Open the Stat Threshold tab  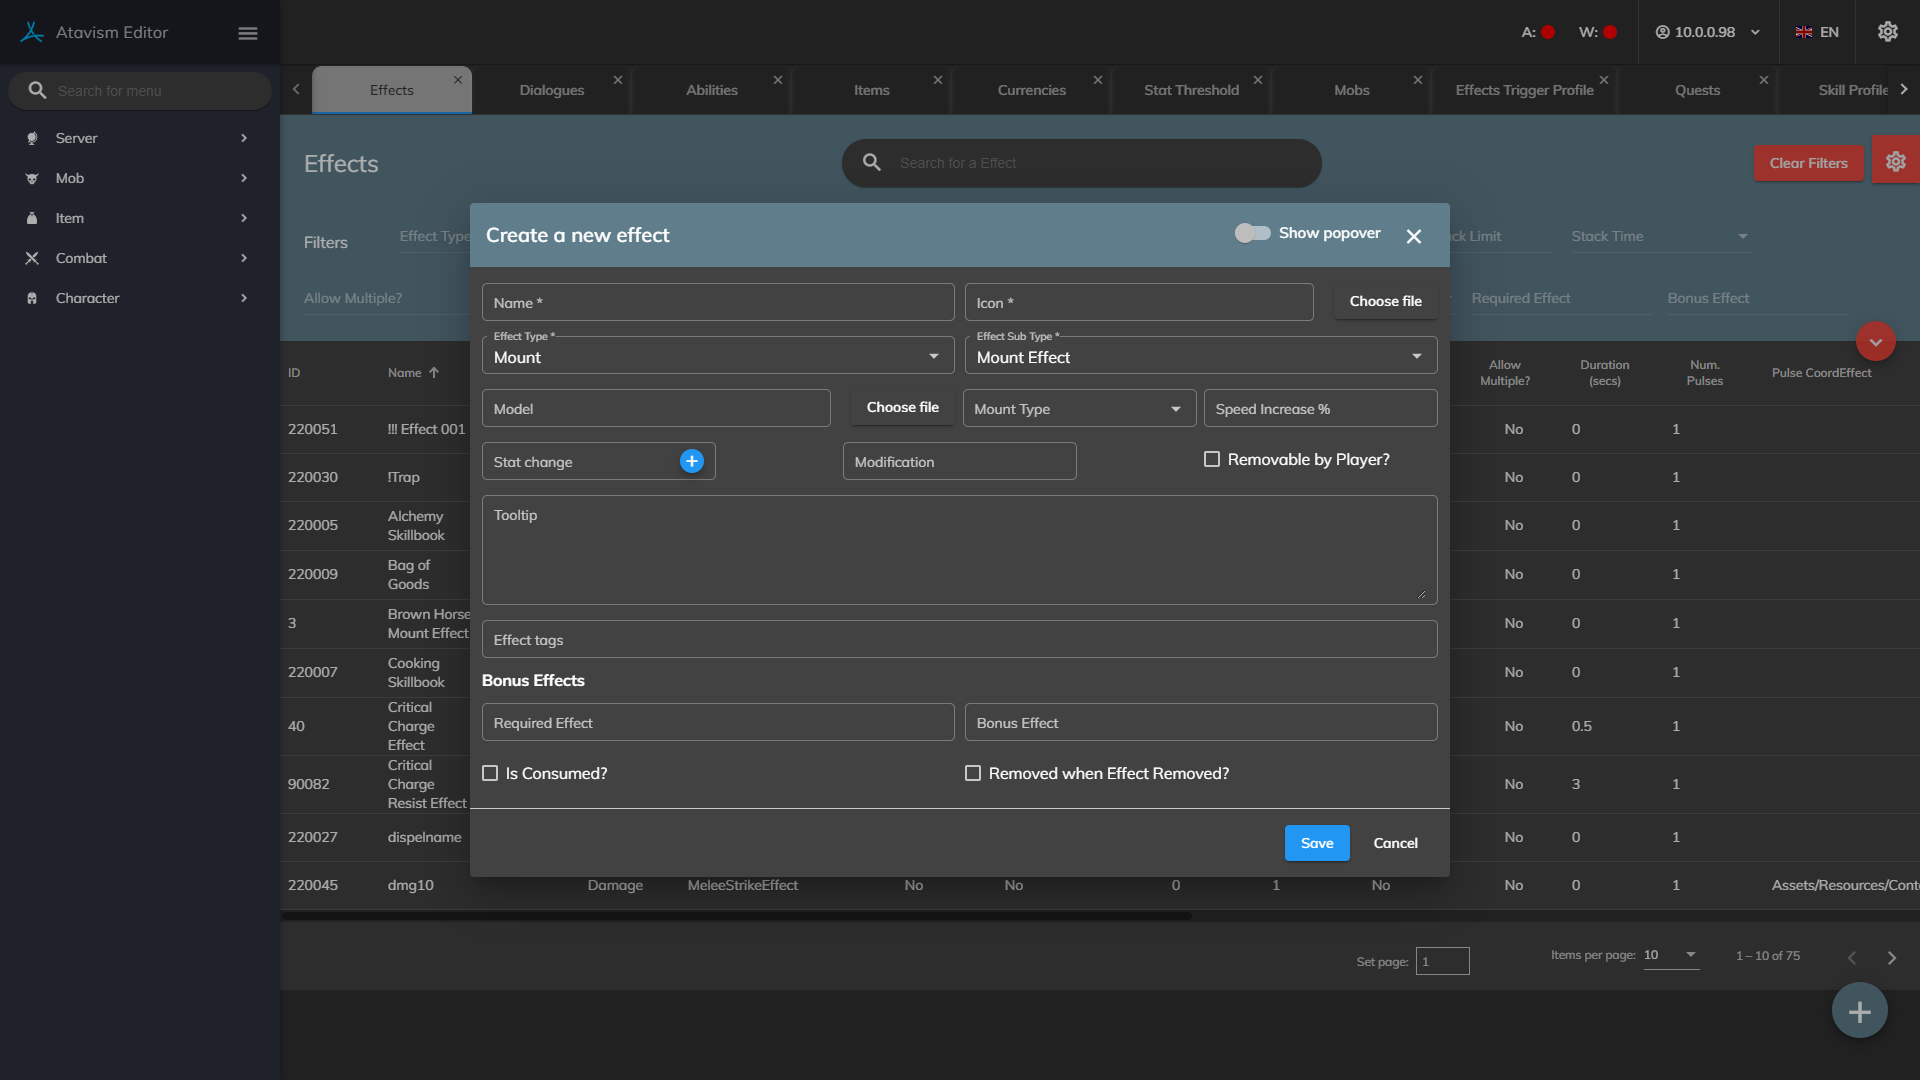click(1190, 90)
